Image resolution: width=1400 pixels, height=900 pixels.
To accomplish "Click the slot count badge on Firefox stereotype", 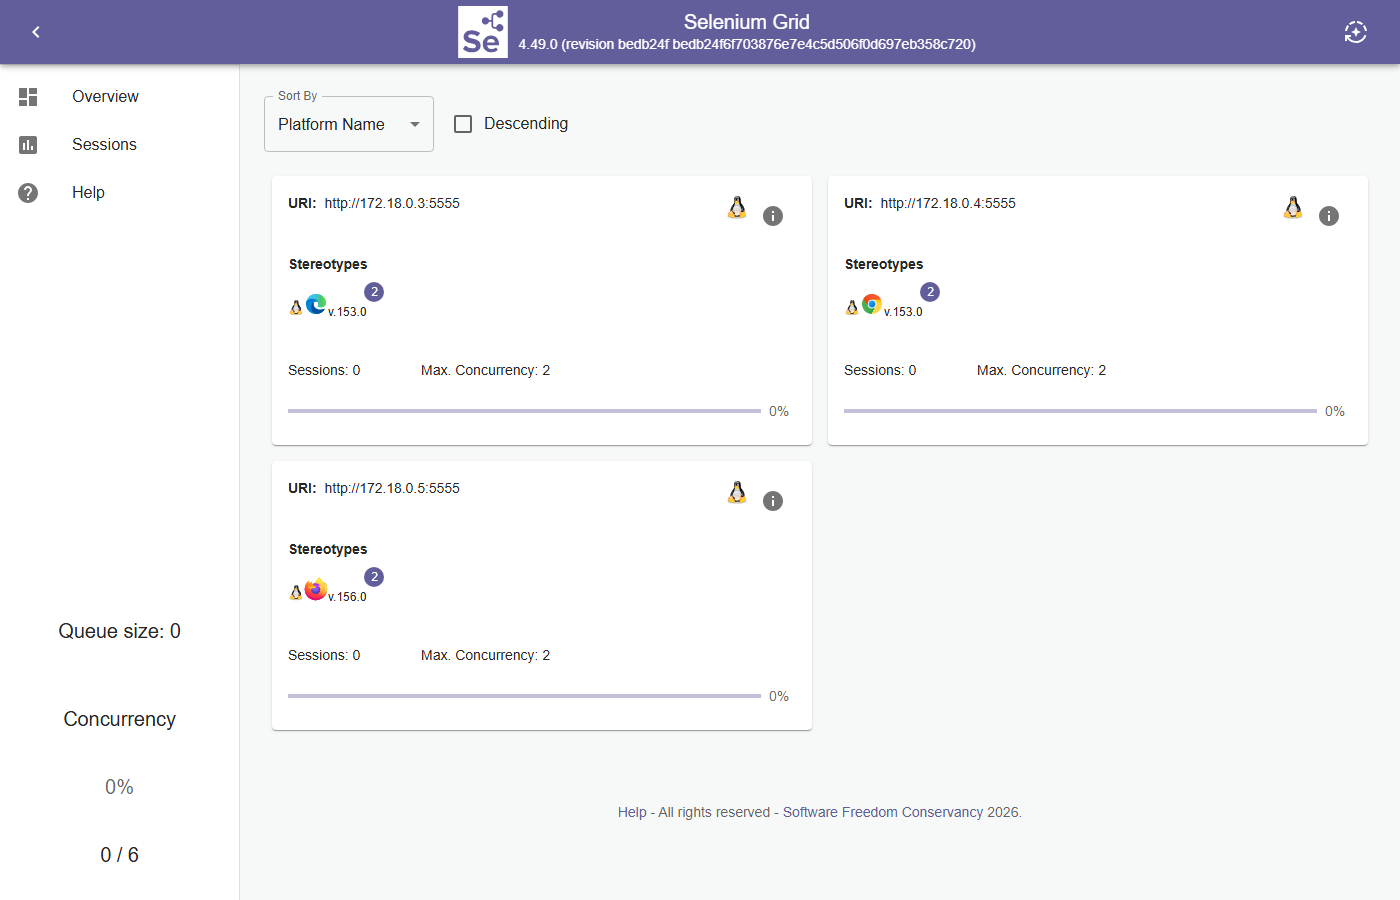I will point(374,577).
